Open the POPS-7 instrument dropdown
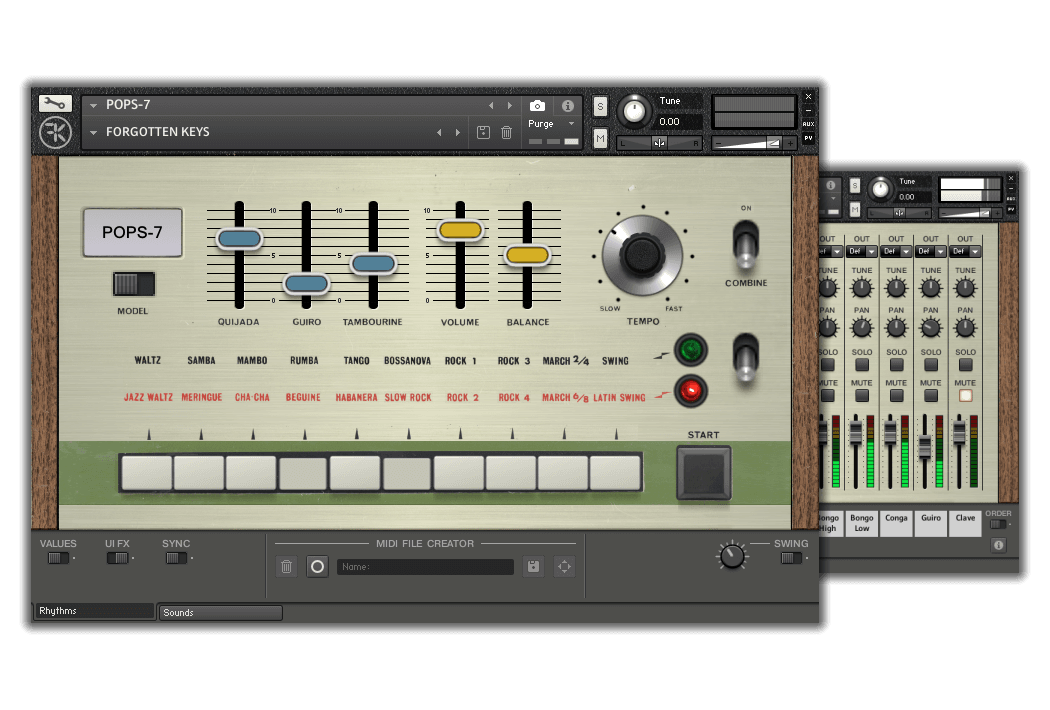Screen dimensions: 1050x710 pos(94,106)
